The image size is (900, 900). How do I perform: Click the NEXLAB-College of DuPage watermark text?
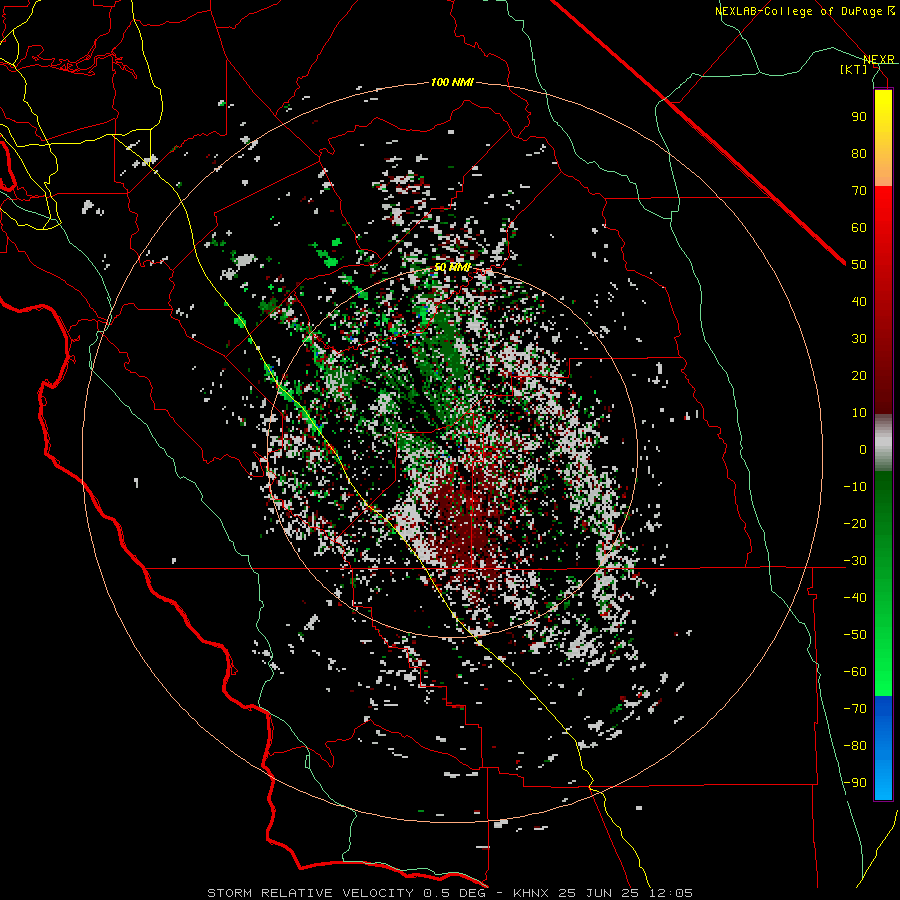(x=804, y=11)
